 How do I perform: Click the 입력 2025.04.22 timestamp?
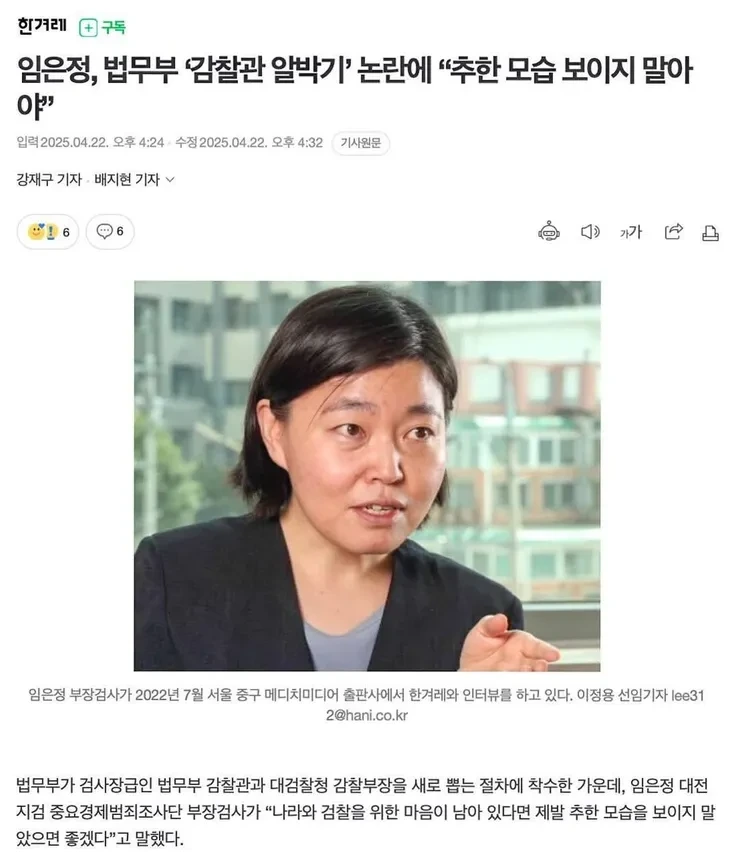coord(90,143)
